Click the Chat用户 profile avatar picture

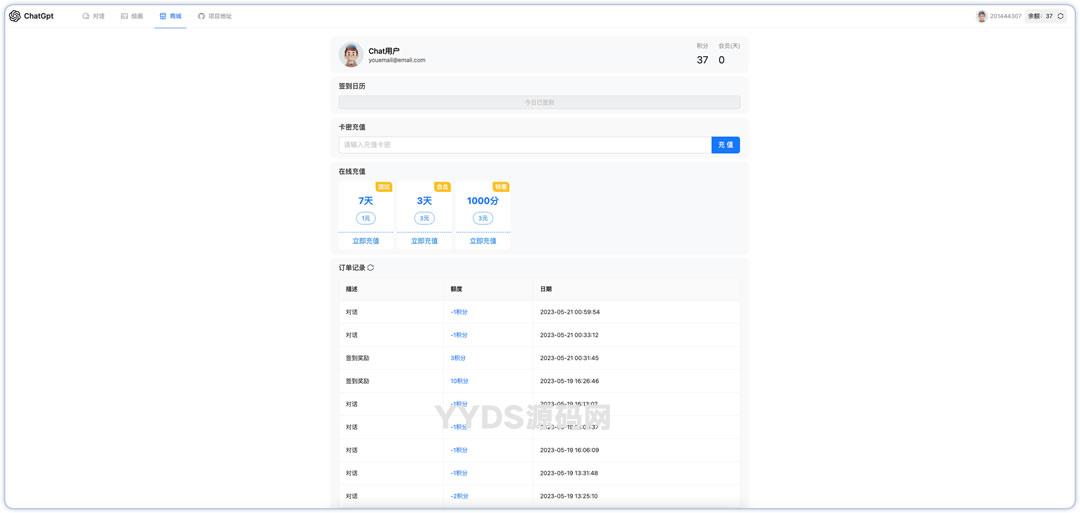[x=350, y=55]
